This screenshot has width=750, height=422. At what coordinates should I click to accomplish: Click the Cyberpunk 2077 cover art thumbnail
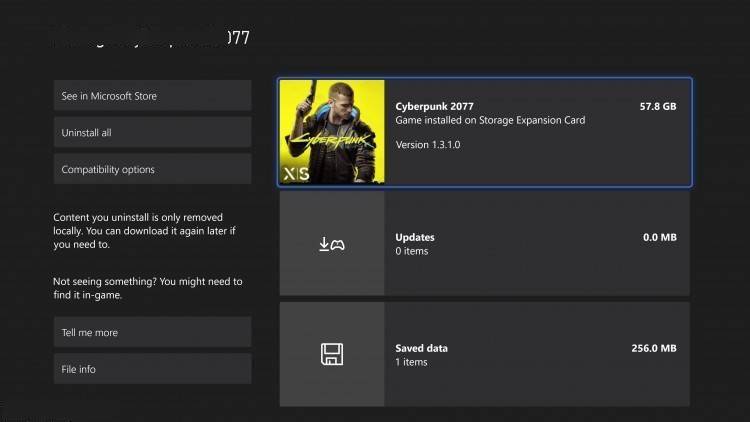click(332, 132)
